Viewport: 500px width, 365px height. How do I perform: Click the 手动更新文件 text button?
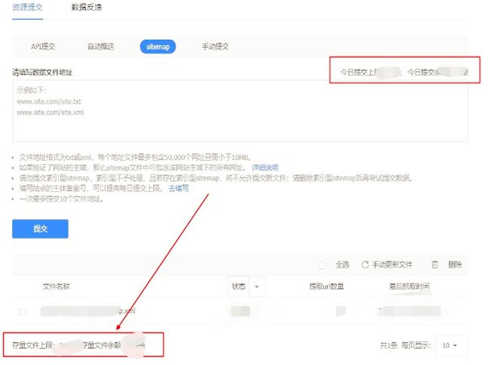click(392, 265)
